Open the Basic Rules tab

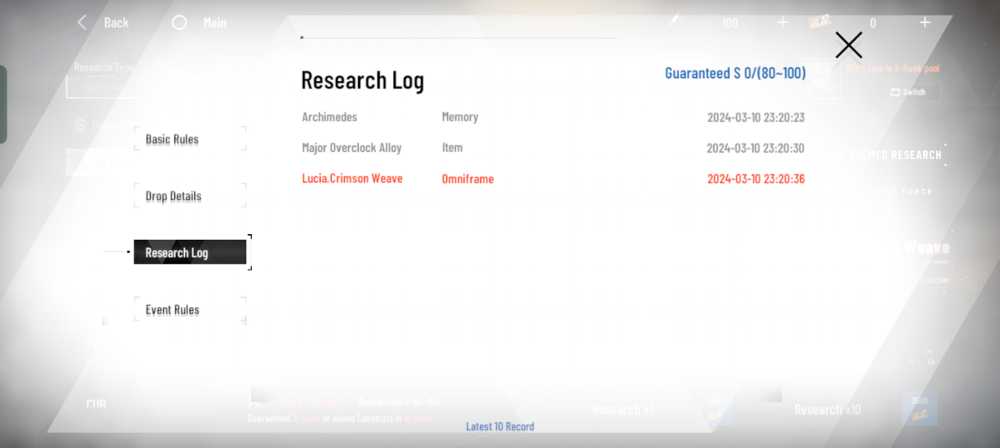189,139
